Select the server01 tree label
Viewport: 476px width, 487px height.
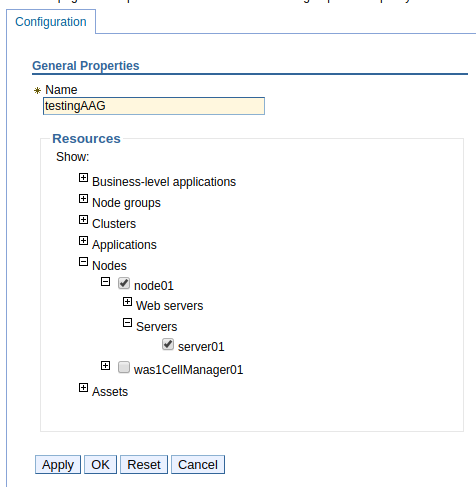point(201,347)
